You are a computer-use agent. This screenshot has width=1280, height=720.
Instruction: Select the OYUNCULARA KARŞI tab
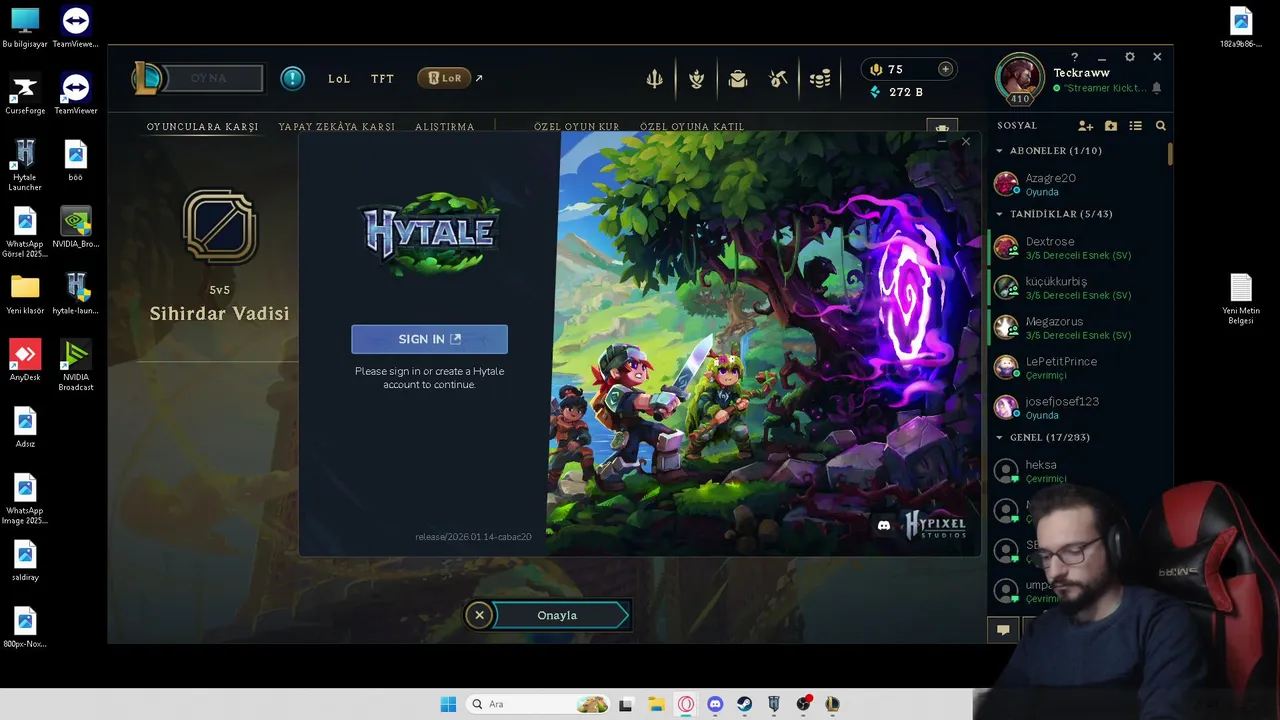[x=202, y=127]
